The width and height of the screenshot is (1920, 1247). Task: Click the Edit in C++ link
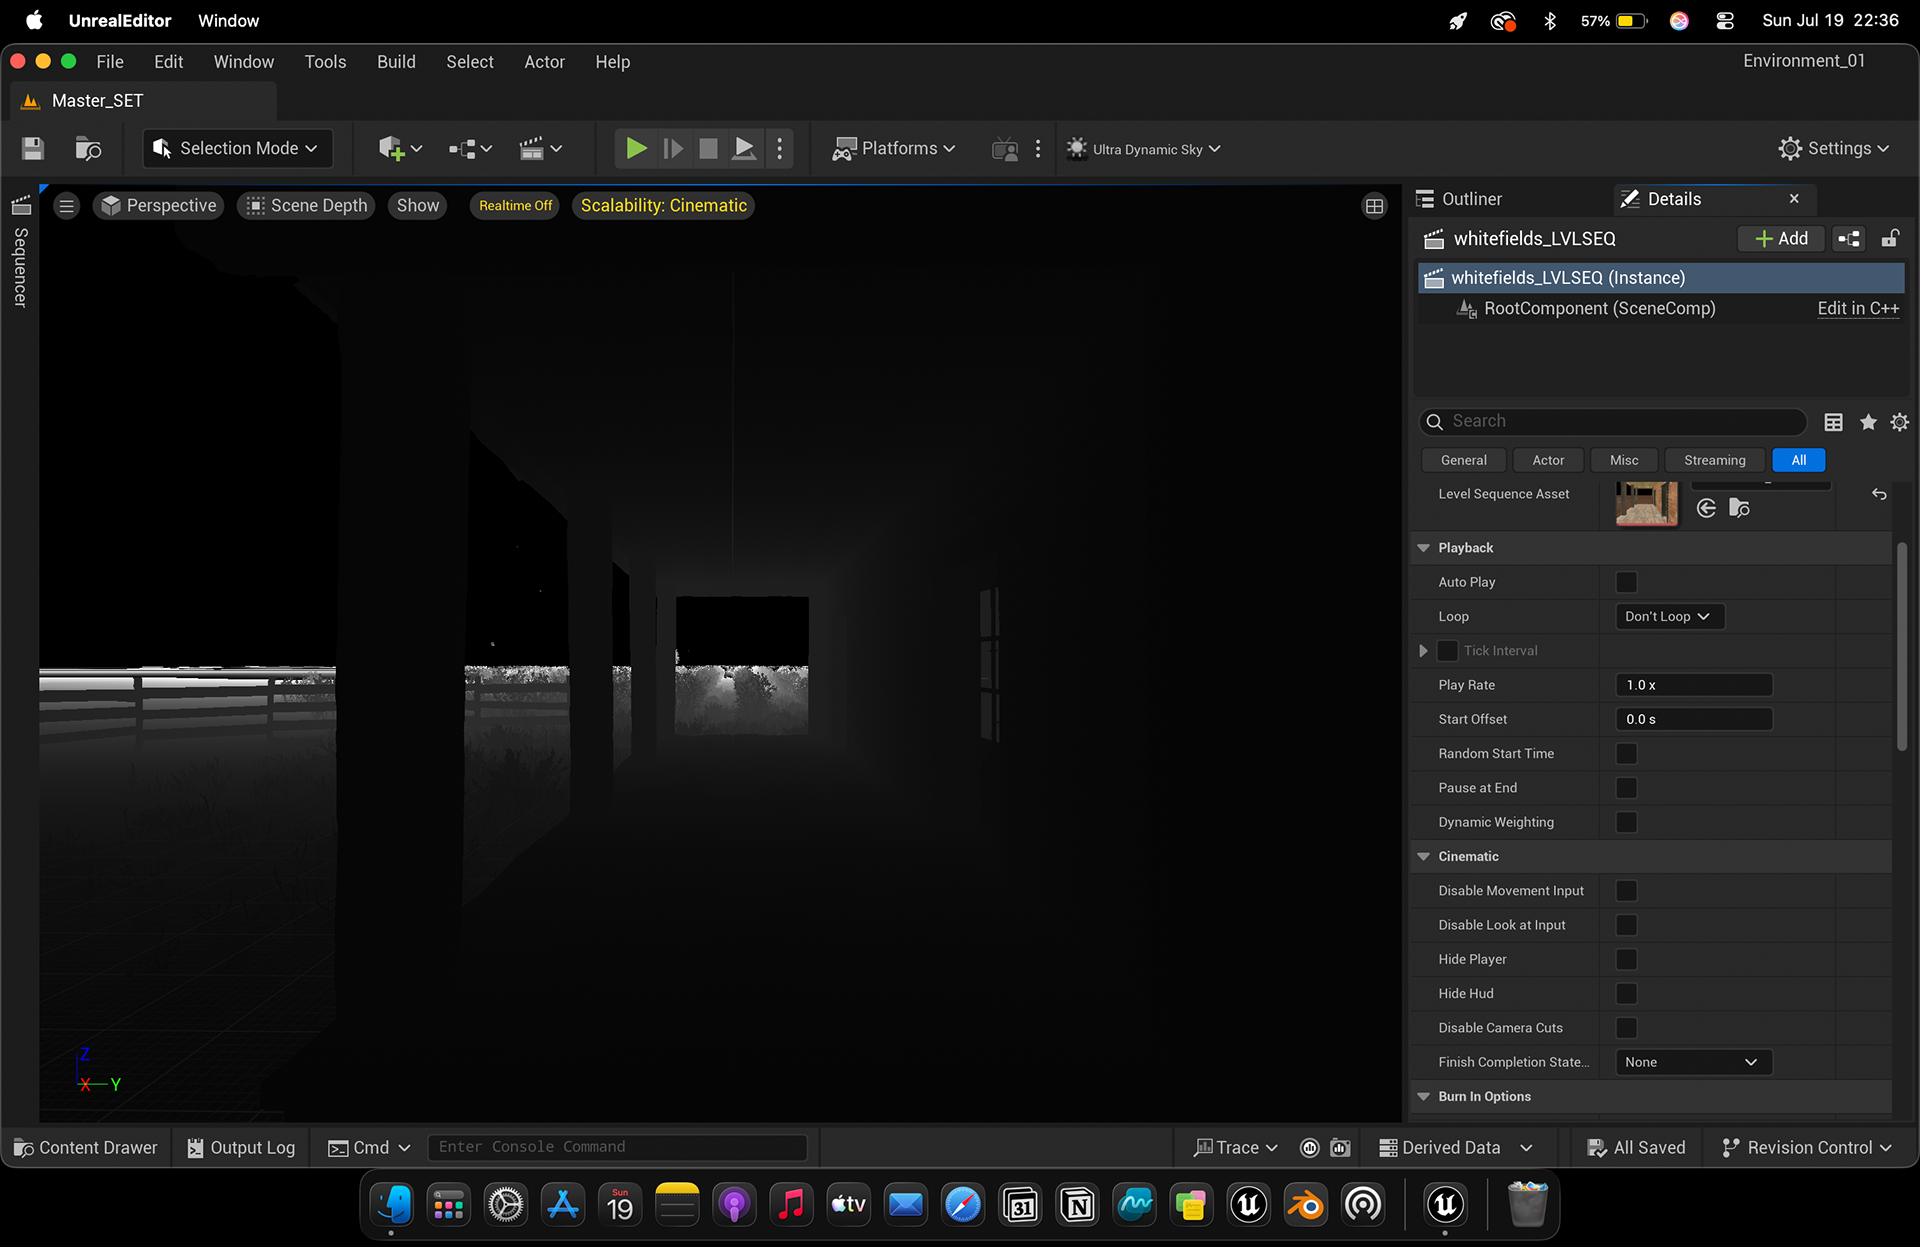point(1858,309)
